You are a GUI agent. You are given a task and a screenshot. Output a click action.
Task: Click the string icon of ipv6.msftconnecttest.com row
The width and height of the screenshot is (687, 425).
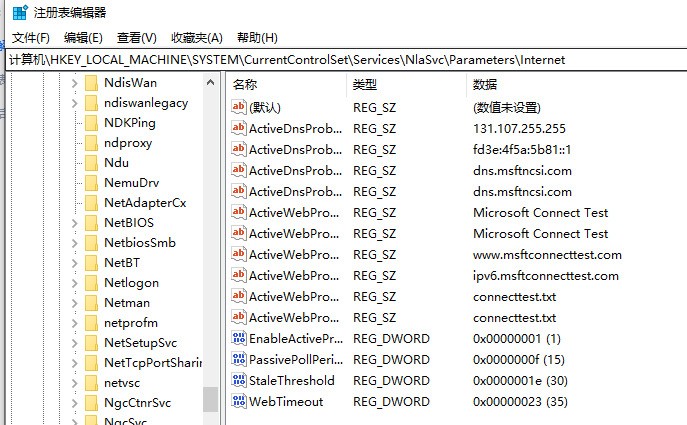(239, 275)
